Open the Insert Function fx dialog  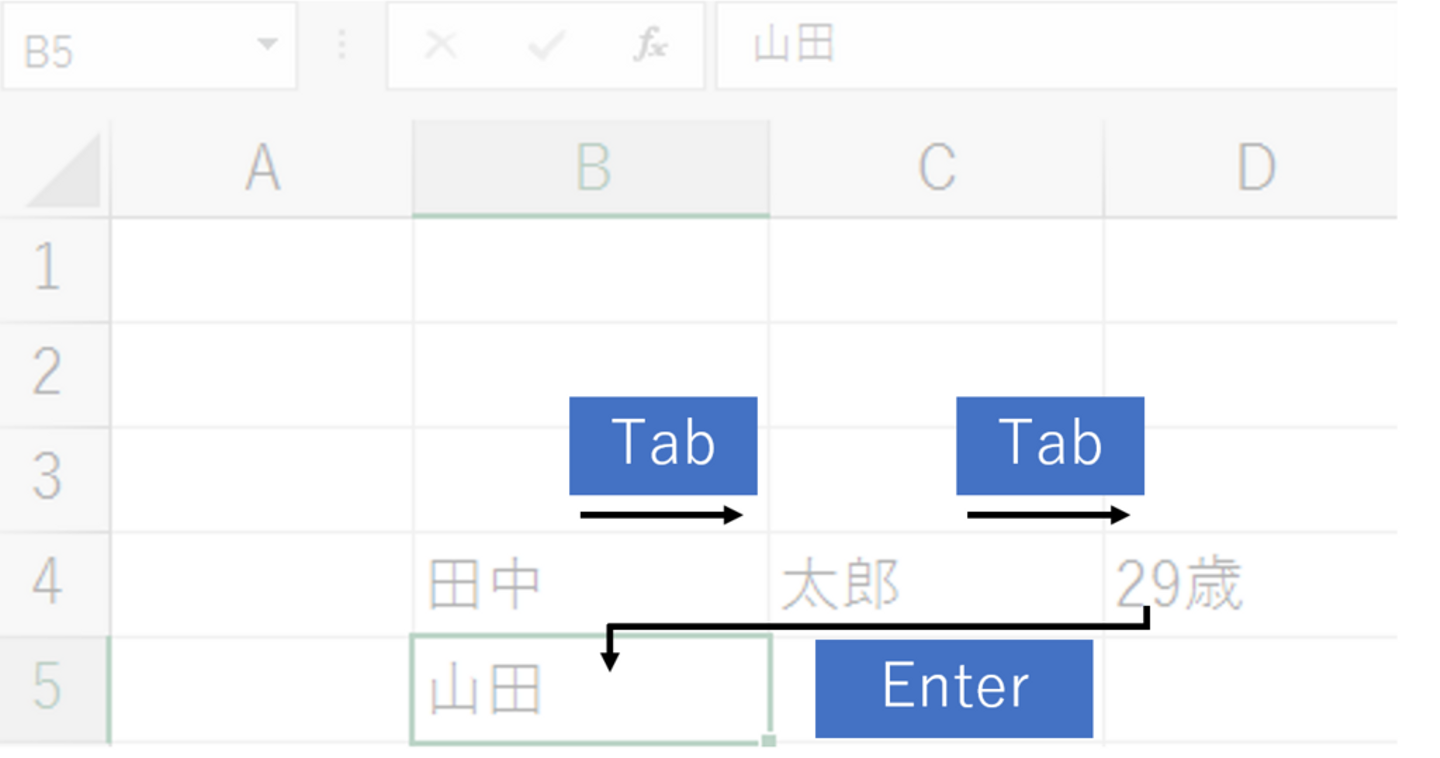(x=650, y=46)
